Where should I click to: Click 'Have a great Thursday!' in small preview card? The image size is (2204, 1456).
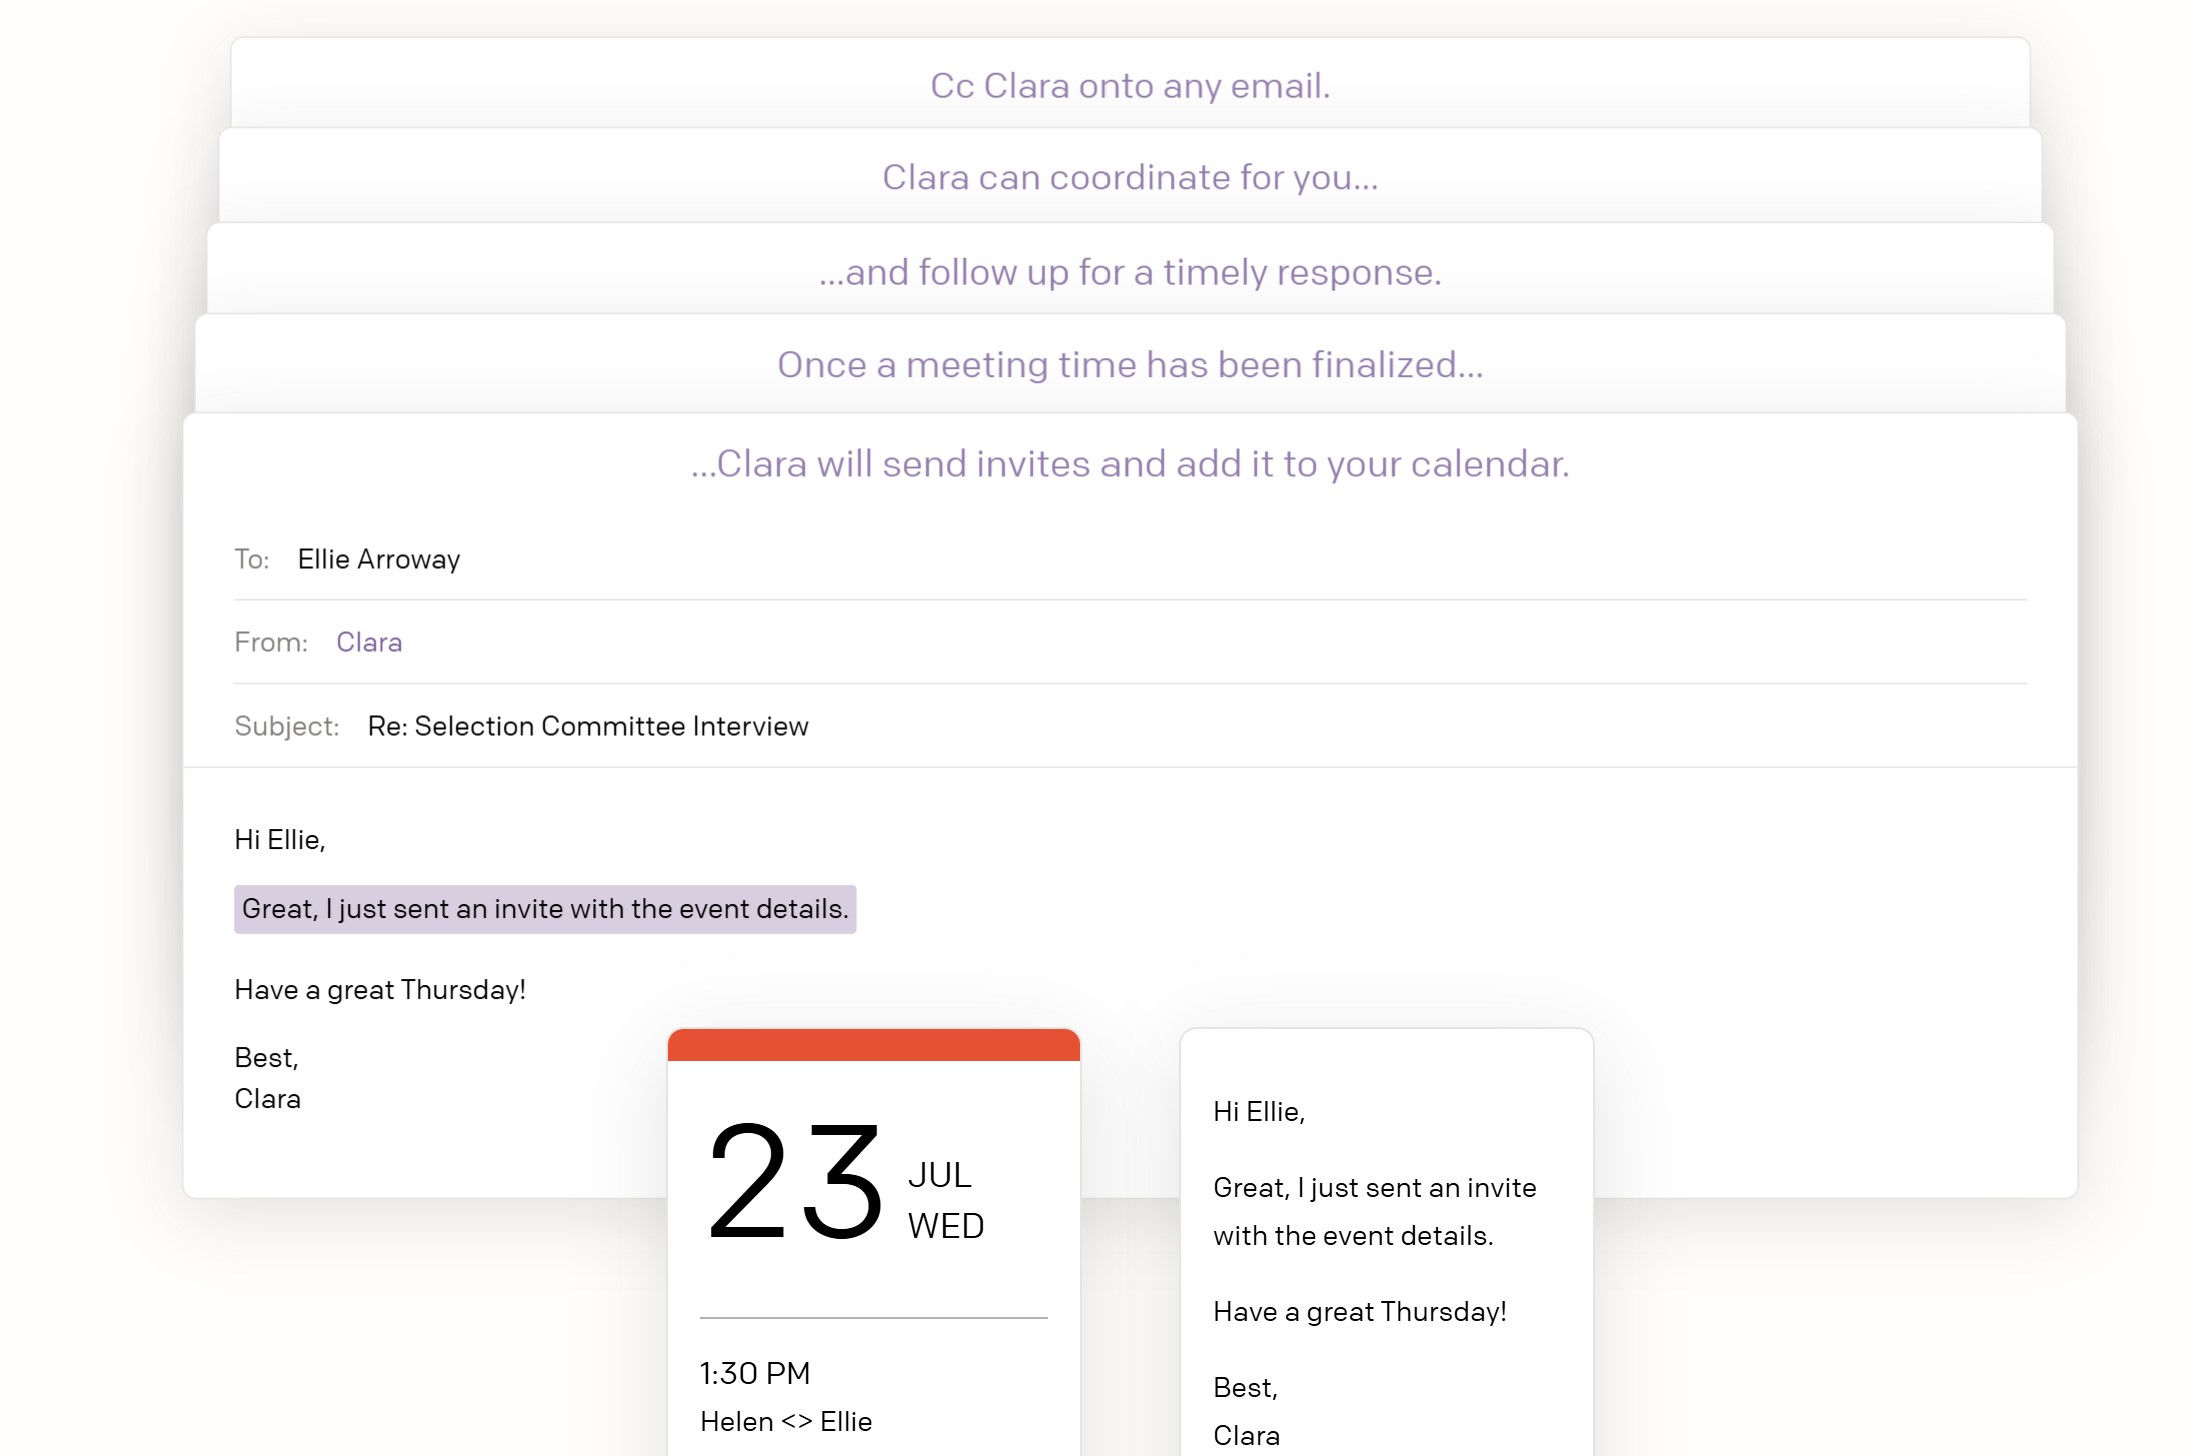click(x=1360, y=1312)
